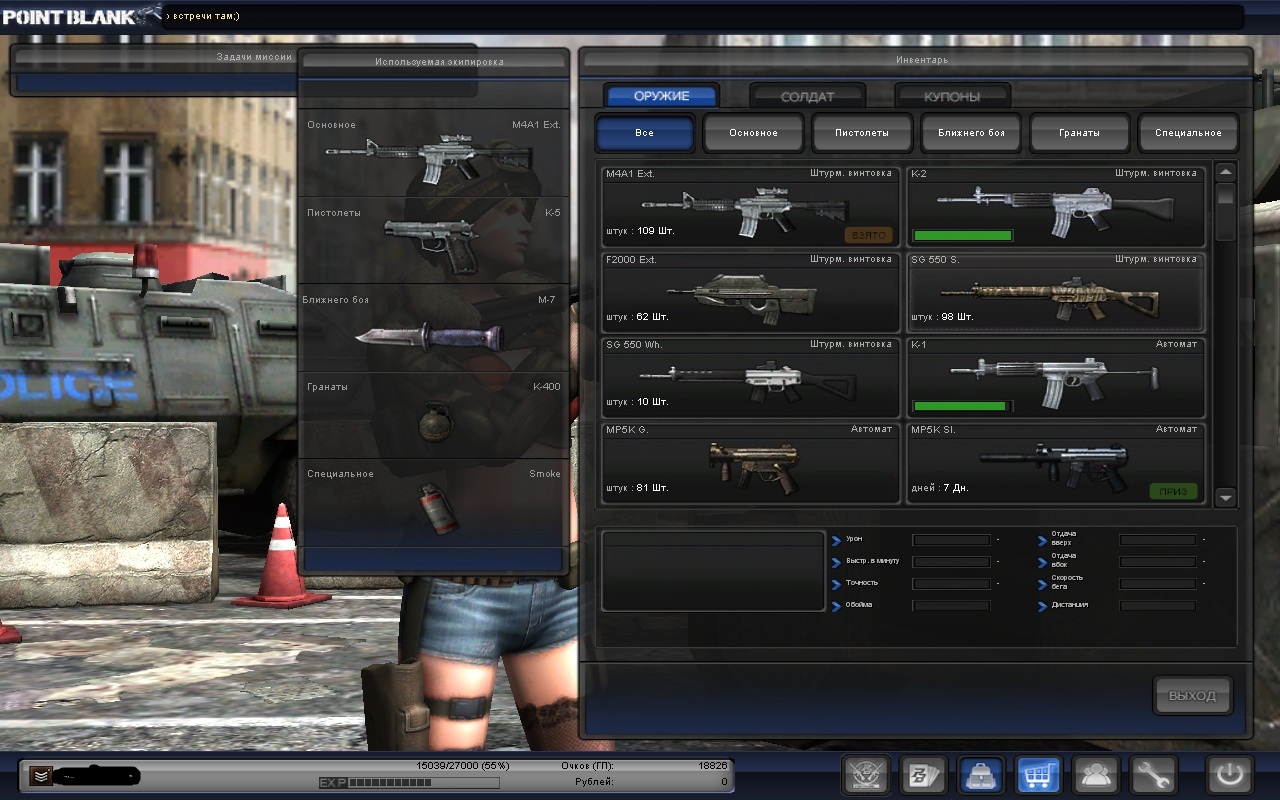1280x800 pixels.
Task: Open the inventory bag icon in bottom bar
Action: pos(981,775)
